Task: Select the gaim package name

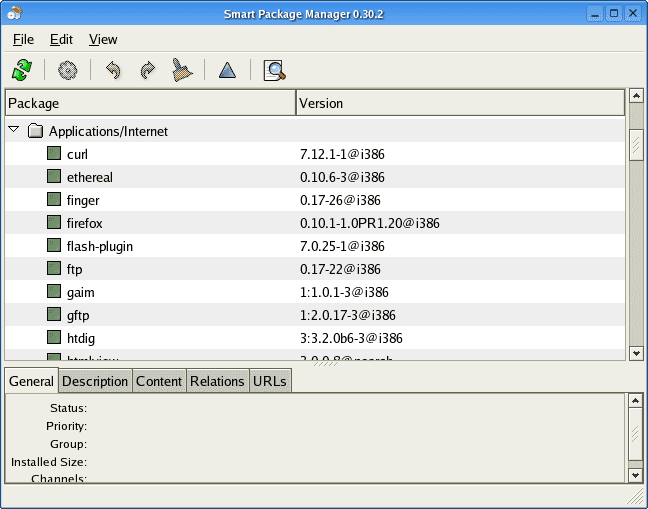Action: click(x=81, y=293)
